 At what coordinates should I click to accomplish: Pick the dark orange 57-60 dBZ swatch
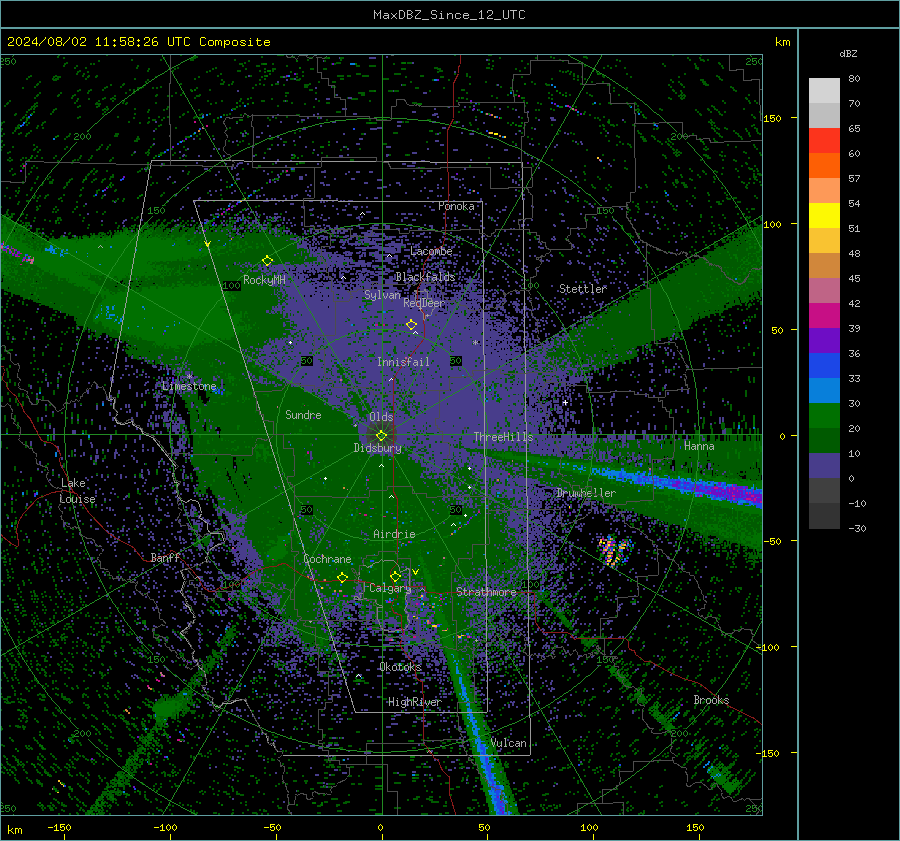[824, 165]
